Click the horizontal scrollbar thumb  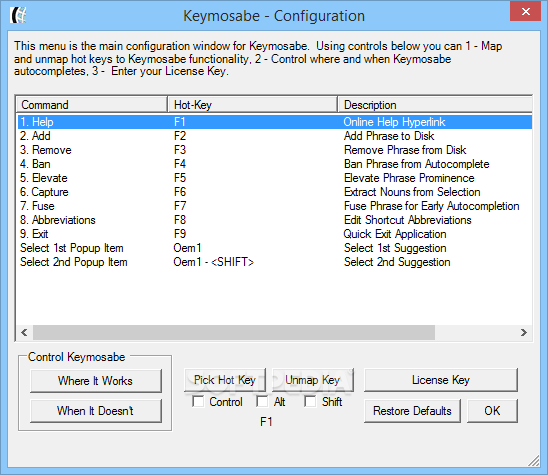pyautogui.click(x=234, y=332)
